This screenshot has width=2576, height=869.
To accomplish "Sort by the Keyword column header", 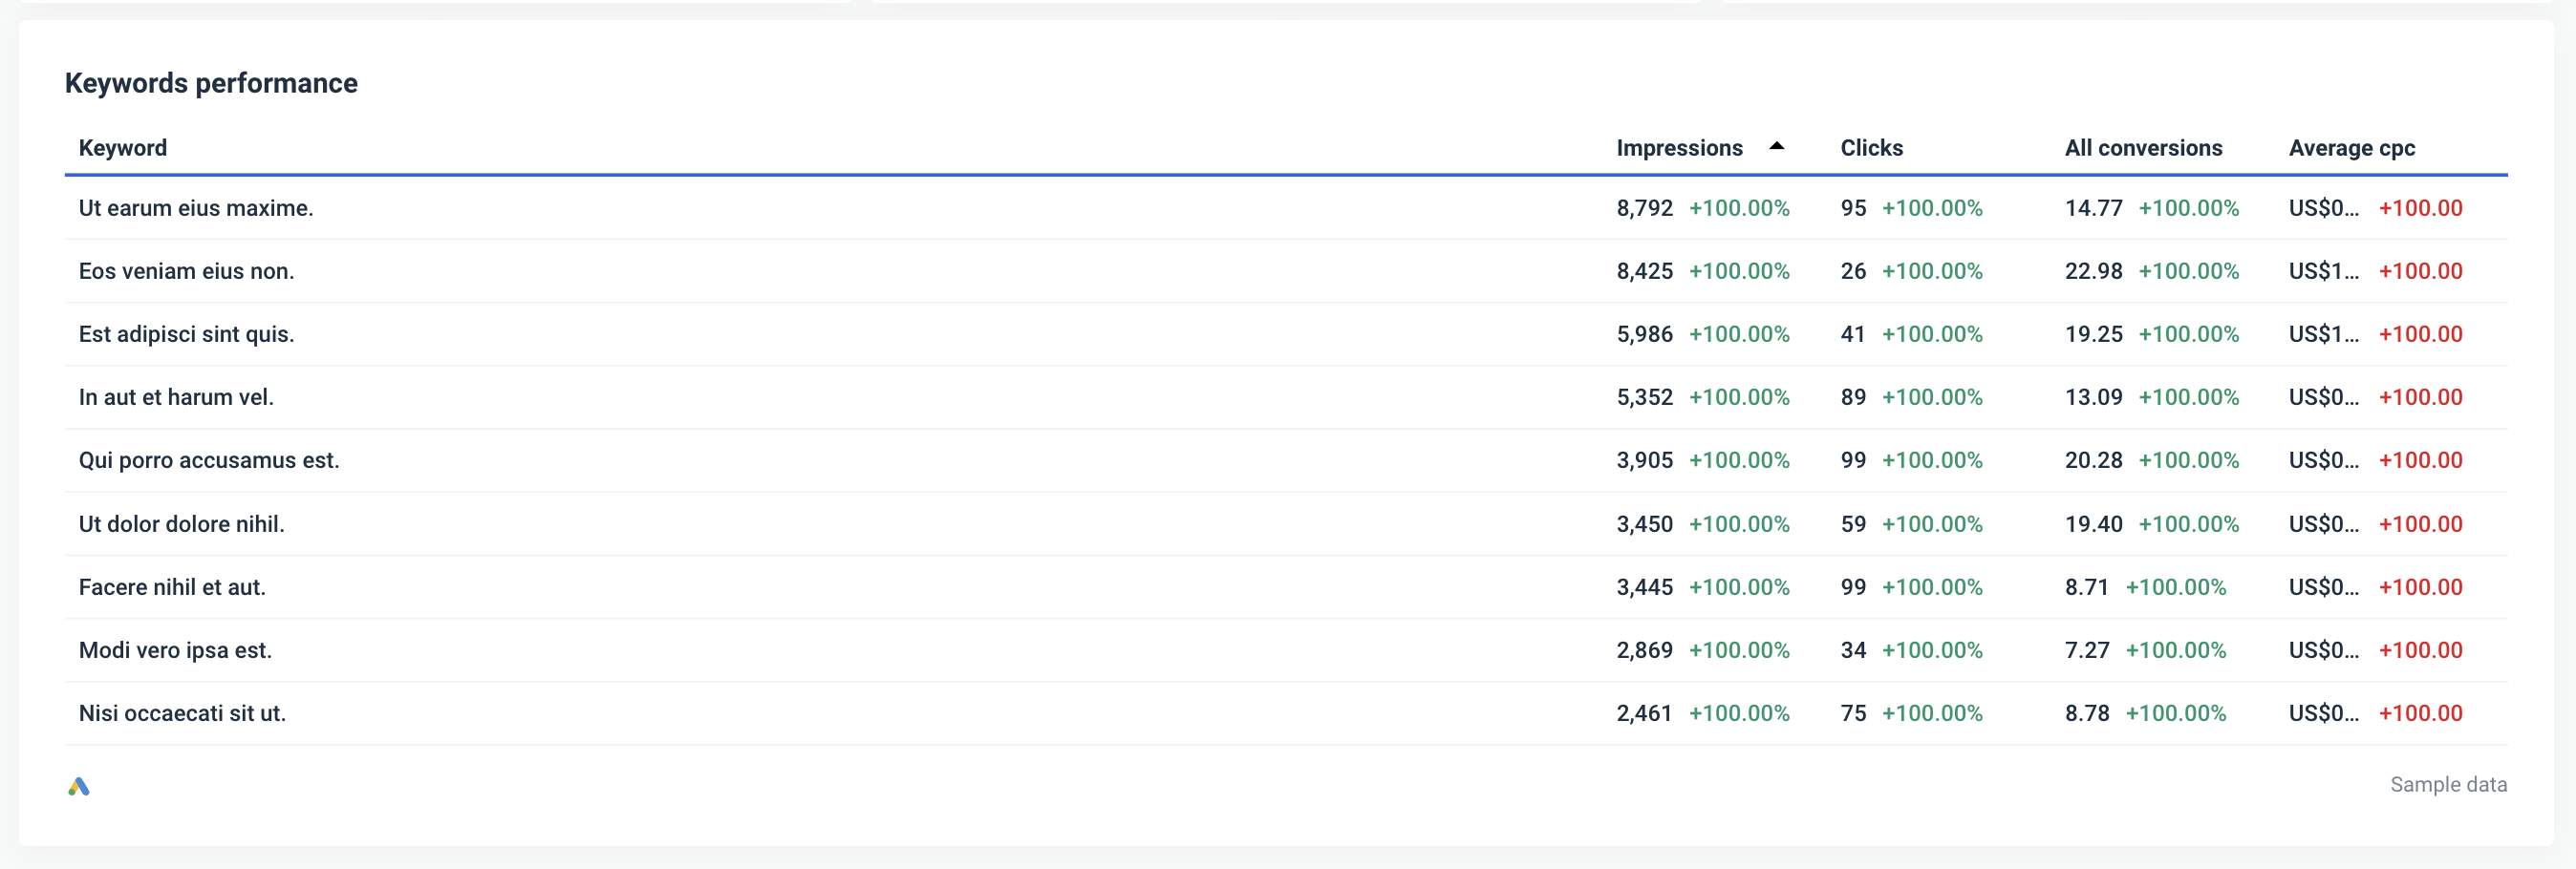I will tap(123, 148).
